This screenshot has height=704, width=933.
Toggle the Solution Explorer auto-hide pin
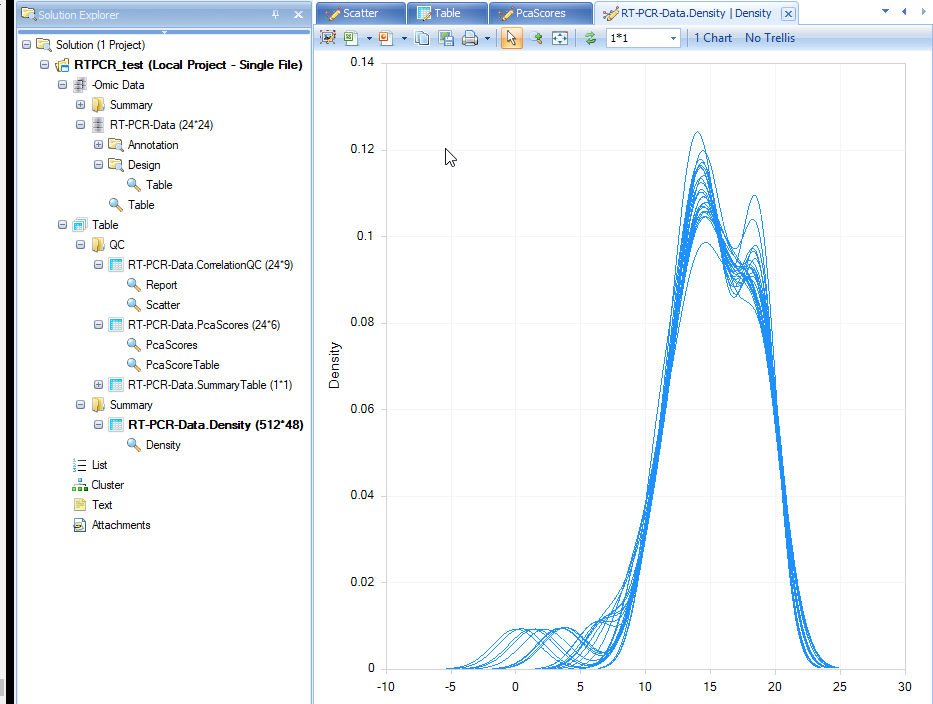(x=275, y=14)
